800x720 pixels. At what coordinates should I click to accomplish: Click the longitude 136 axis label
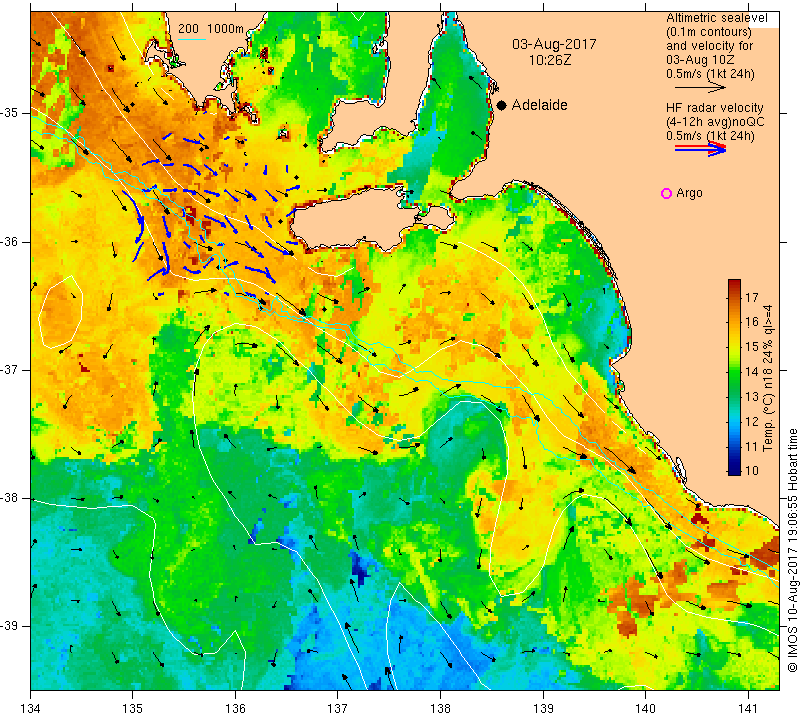tap(235, 709)
